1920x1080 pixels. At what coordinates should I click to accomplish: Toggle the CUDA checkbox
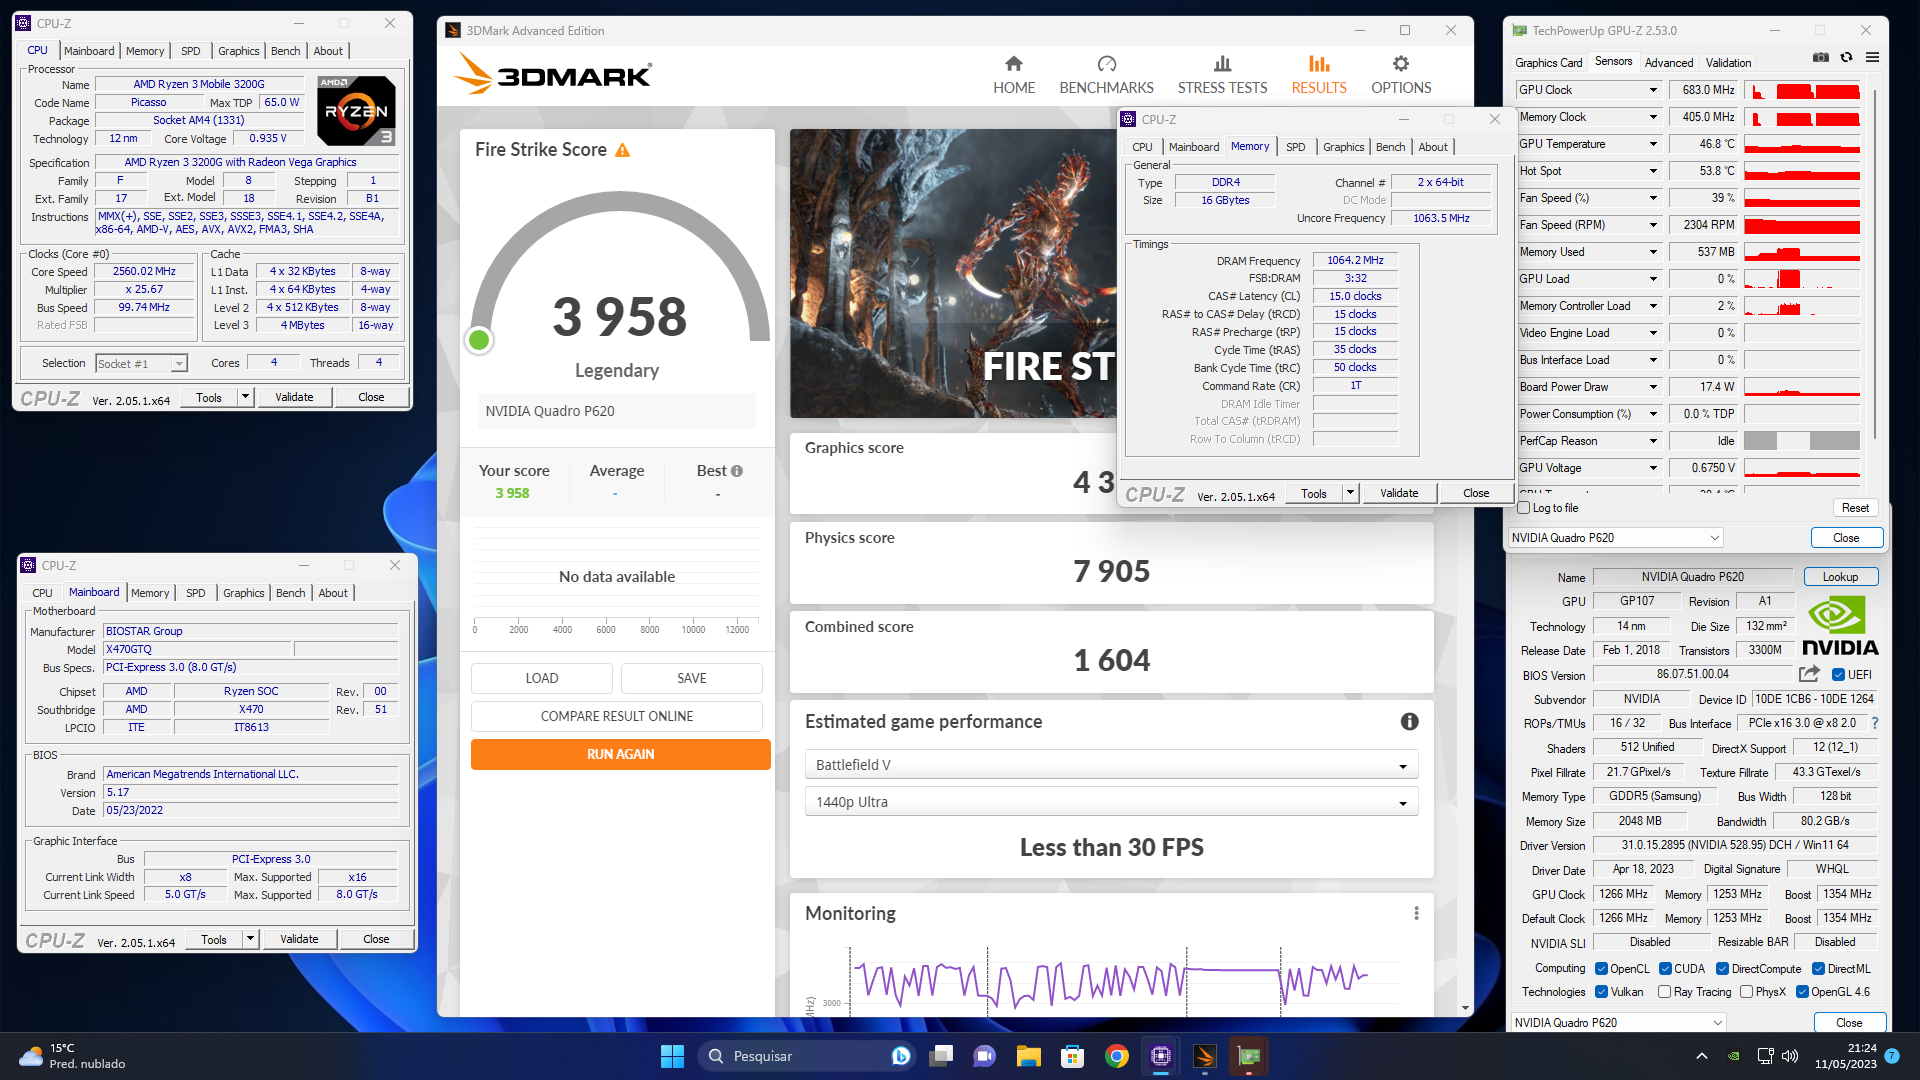click(x=1665, y=969)
